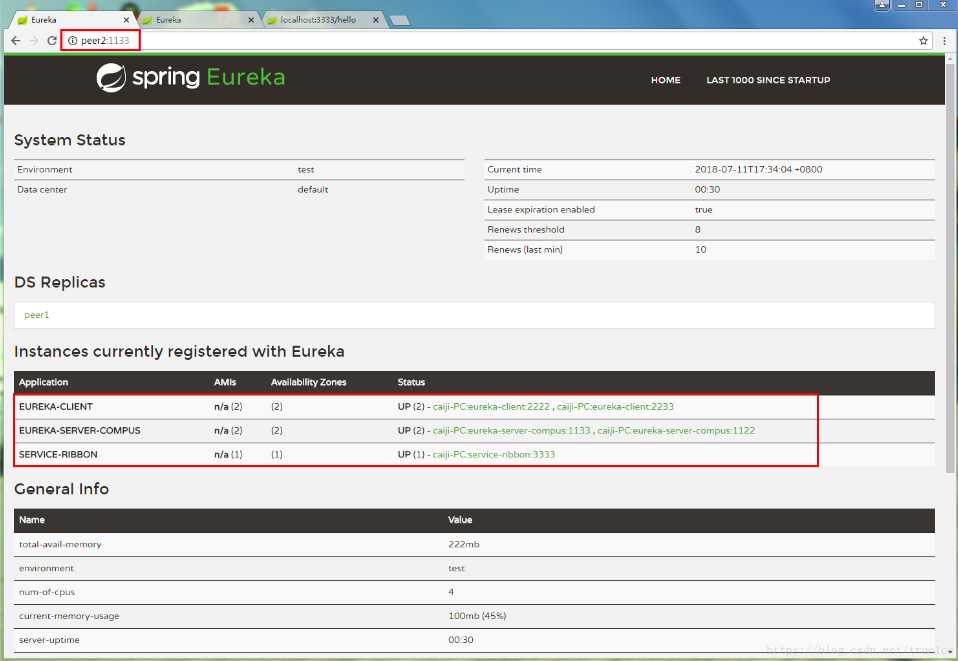Image resolution: width=958 pixels, height=661 pixels.
Task: Click the Availability Zones column header
Action: coord(309,382)
